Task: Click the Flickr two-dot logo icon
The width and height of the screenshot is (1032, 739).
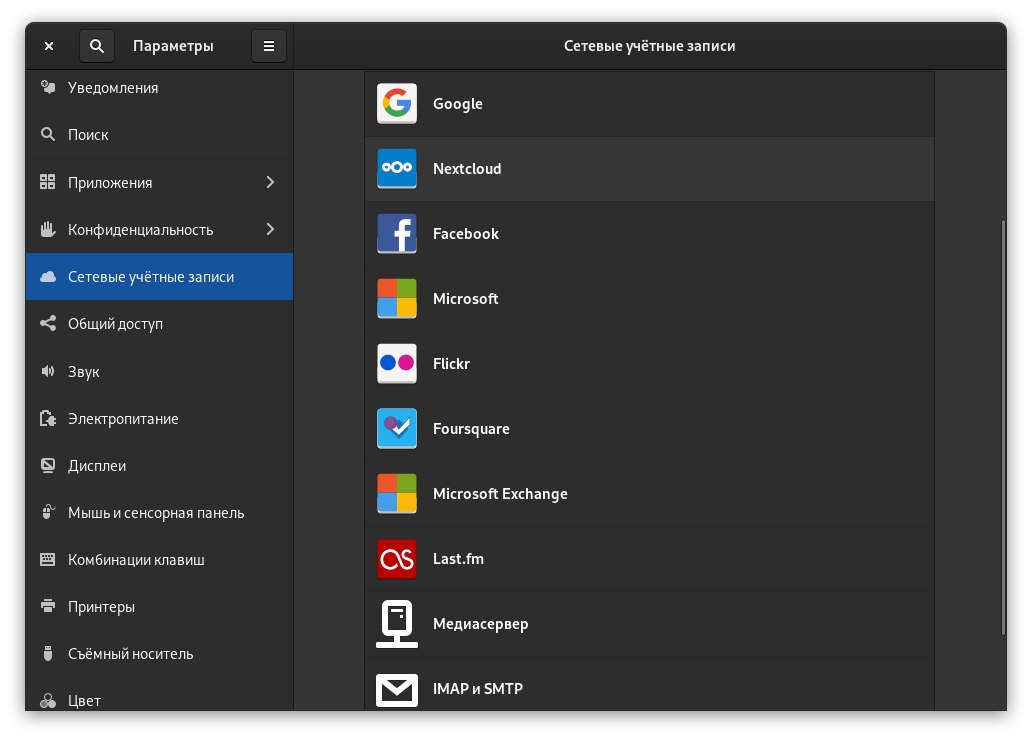Action: (396, 363)
